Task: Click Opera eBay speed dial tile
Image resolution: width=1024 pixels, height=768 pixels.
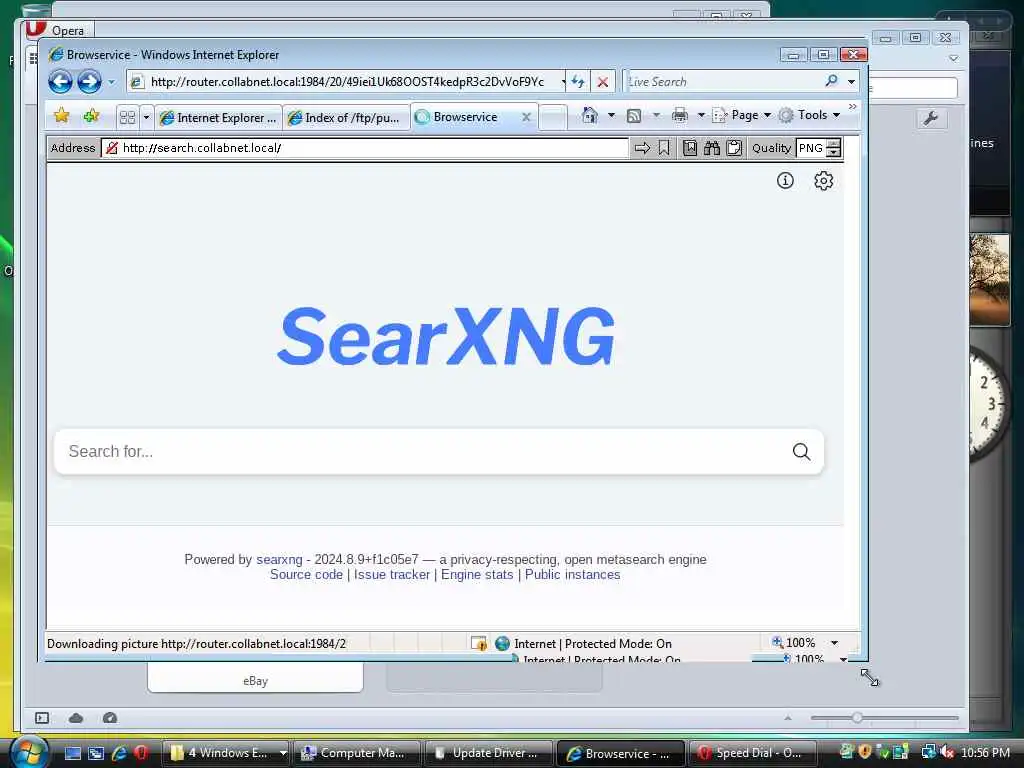Action: tap(255, 678)
